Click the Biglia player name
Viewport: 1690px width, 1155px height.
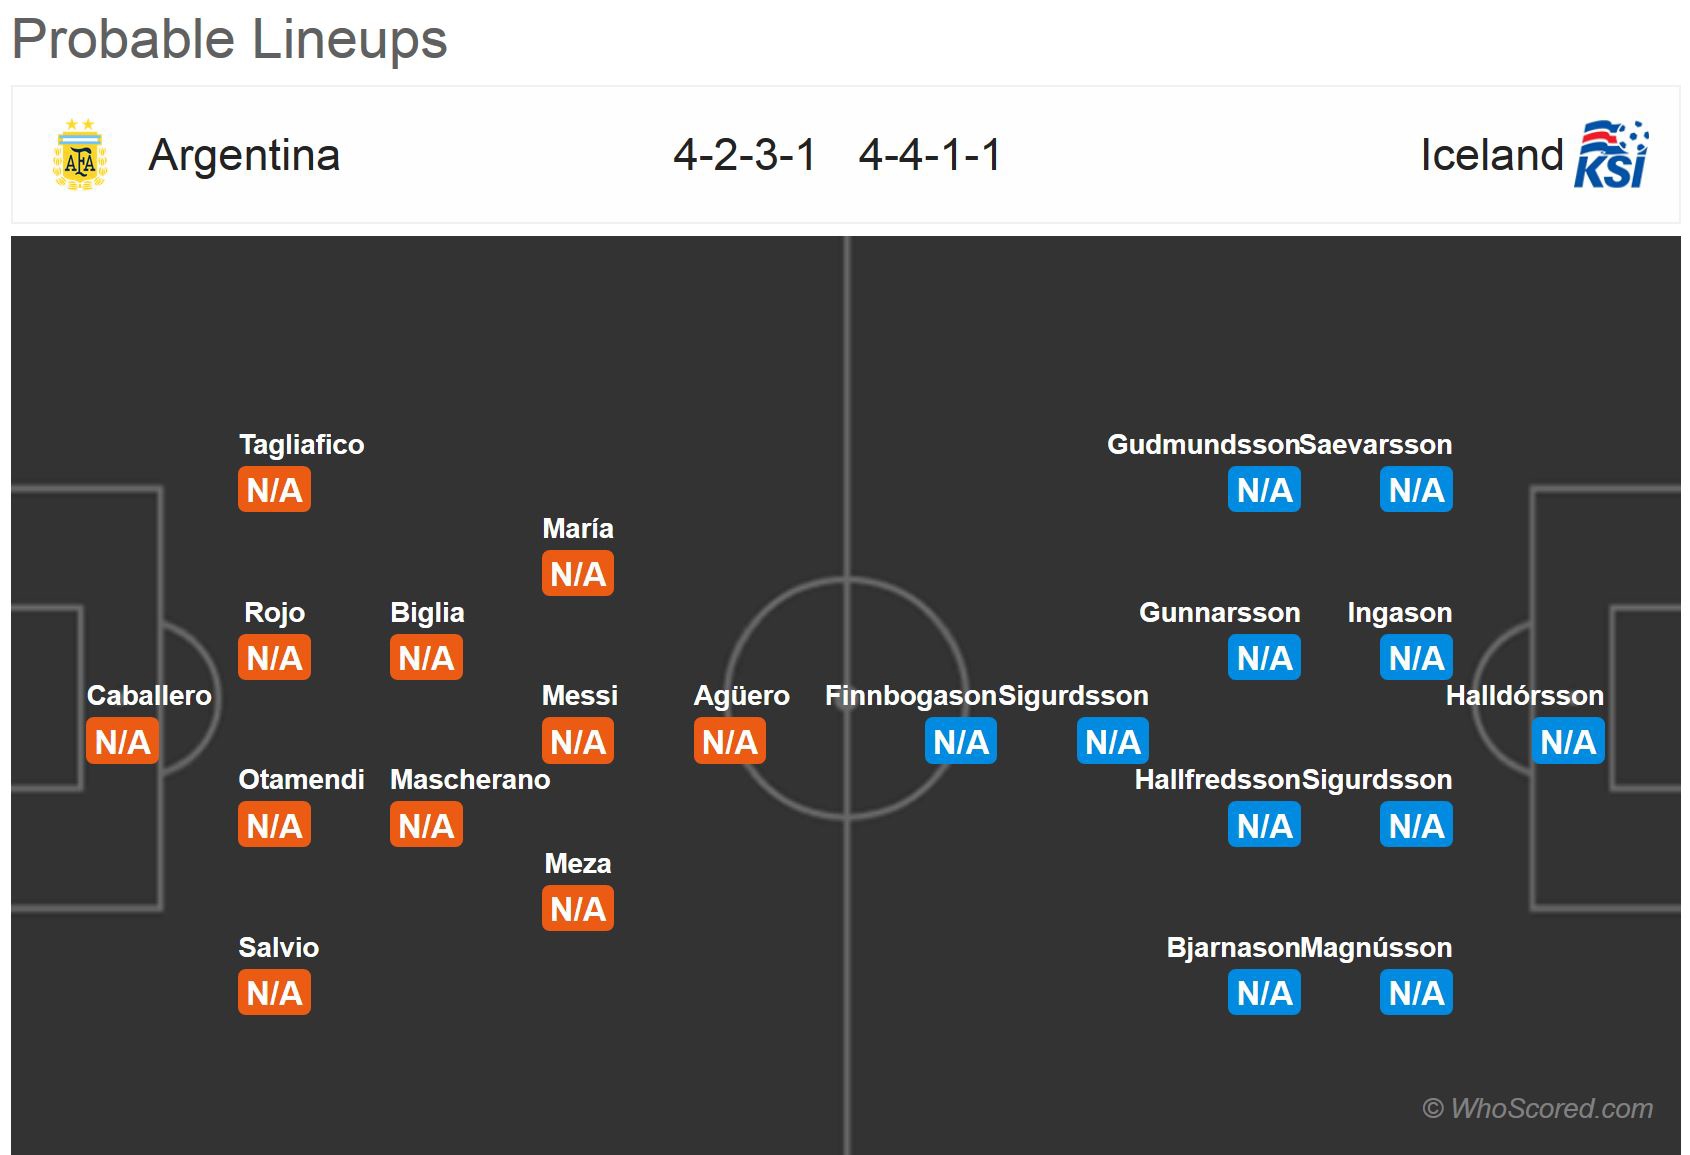tap(427, 612)
